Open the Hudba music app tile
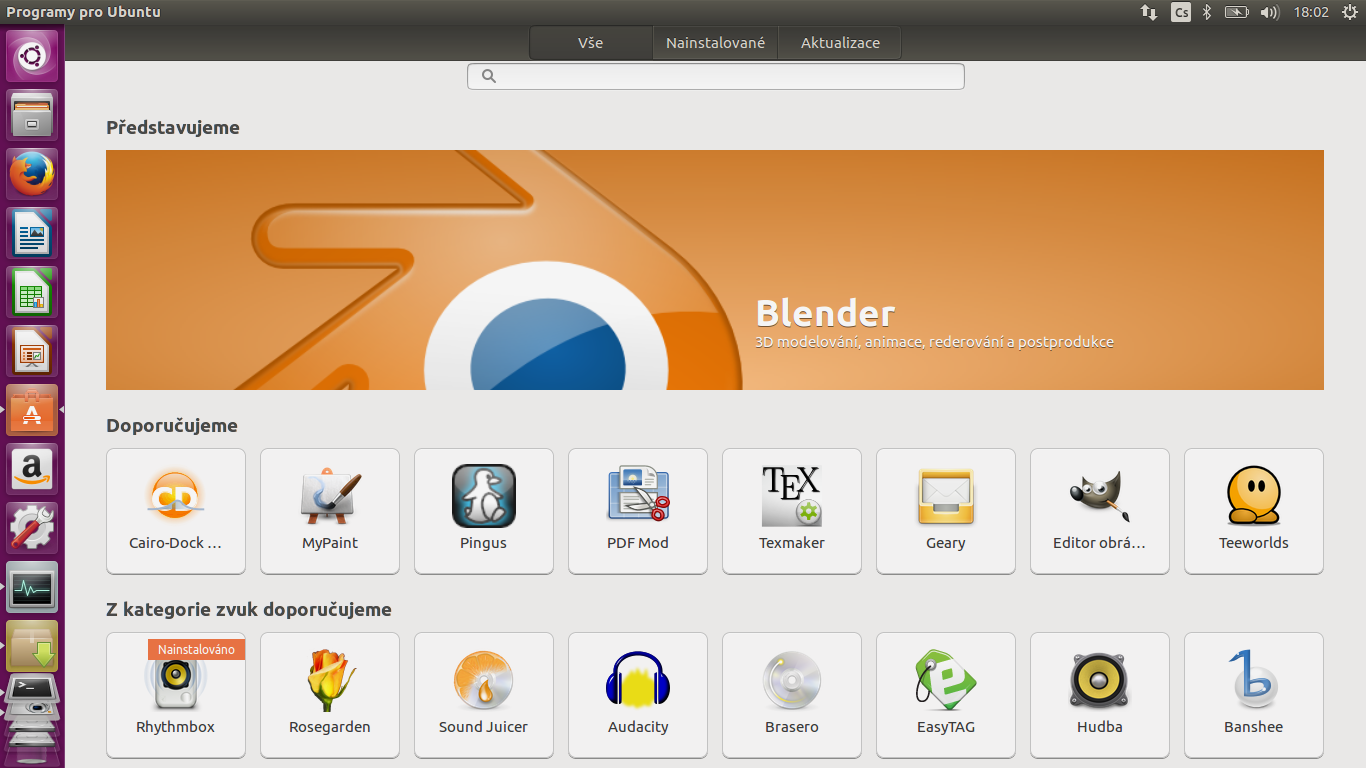The height and width of the screenshot is (768, 1366). 1100,695
